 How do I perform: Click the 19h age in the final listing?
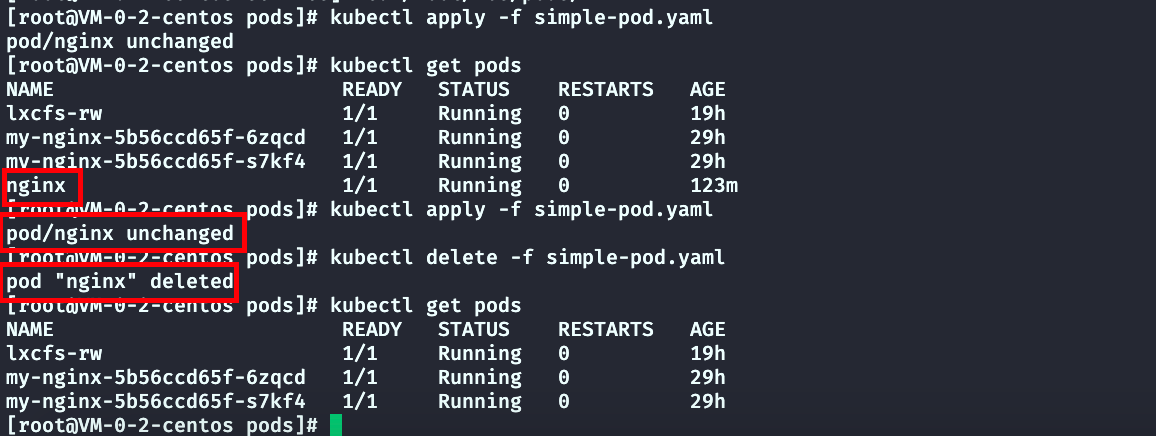[x=708, y=353]
